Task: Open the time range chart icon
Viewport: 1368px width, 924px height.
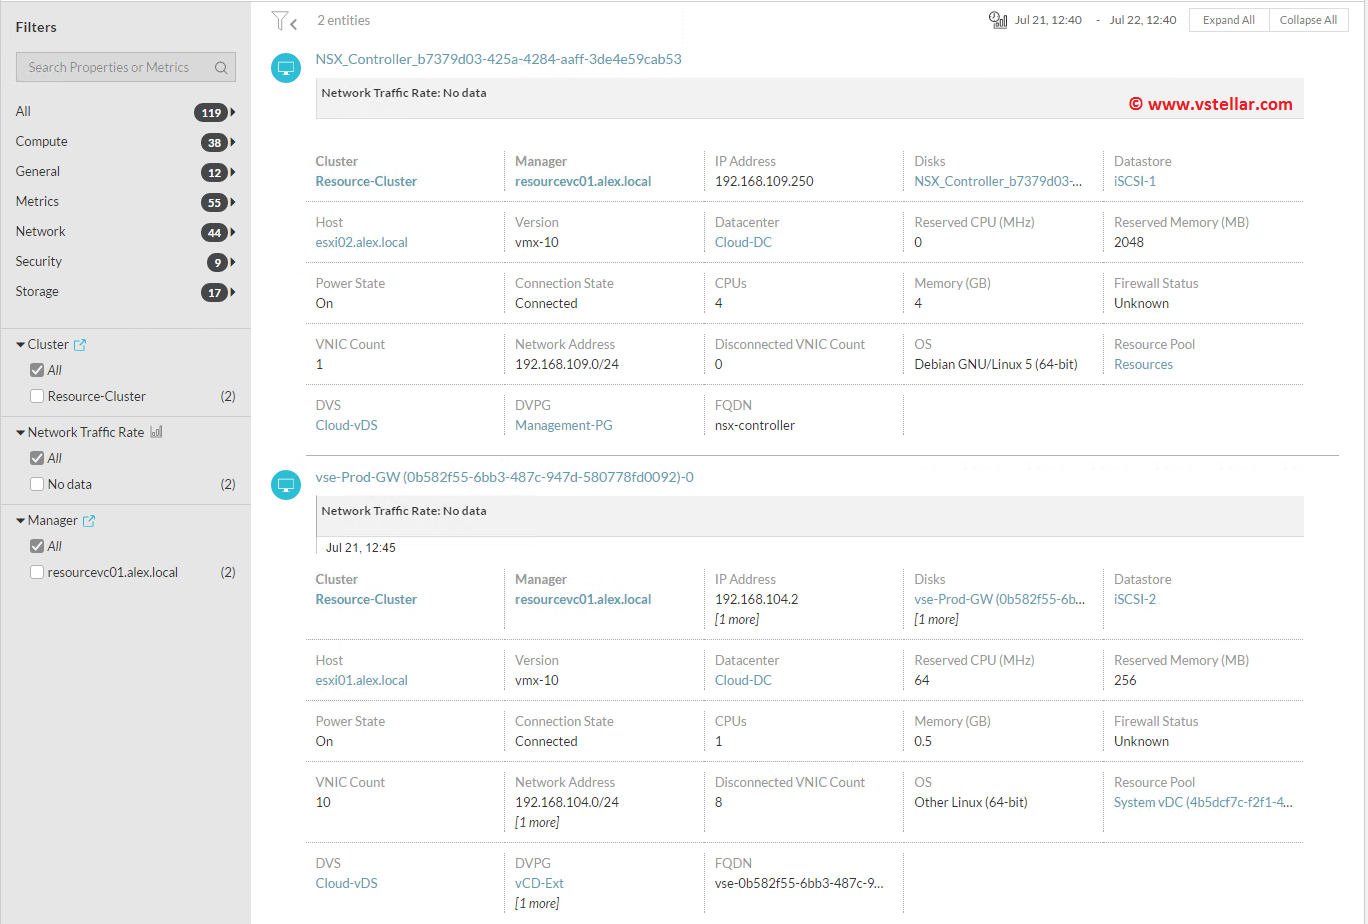Action: pyautogui.click(x=997, y=20)
